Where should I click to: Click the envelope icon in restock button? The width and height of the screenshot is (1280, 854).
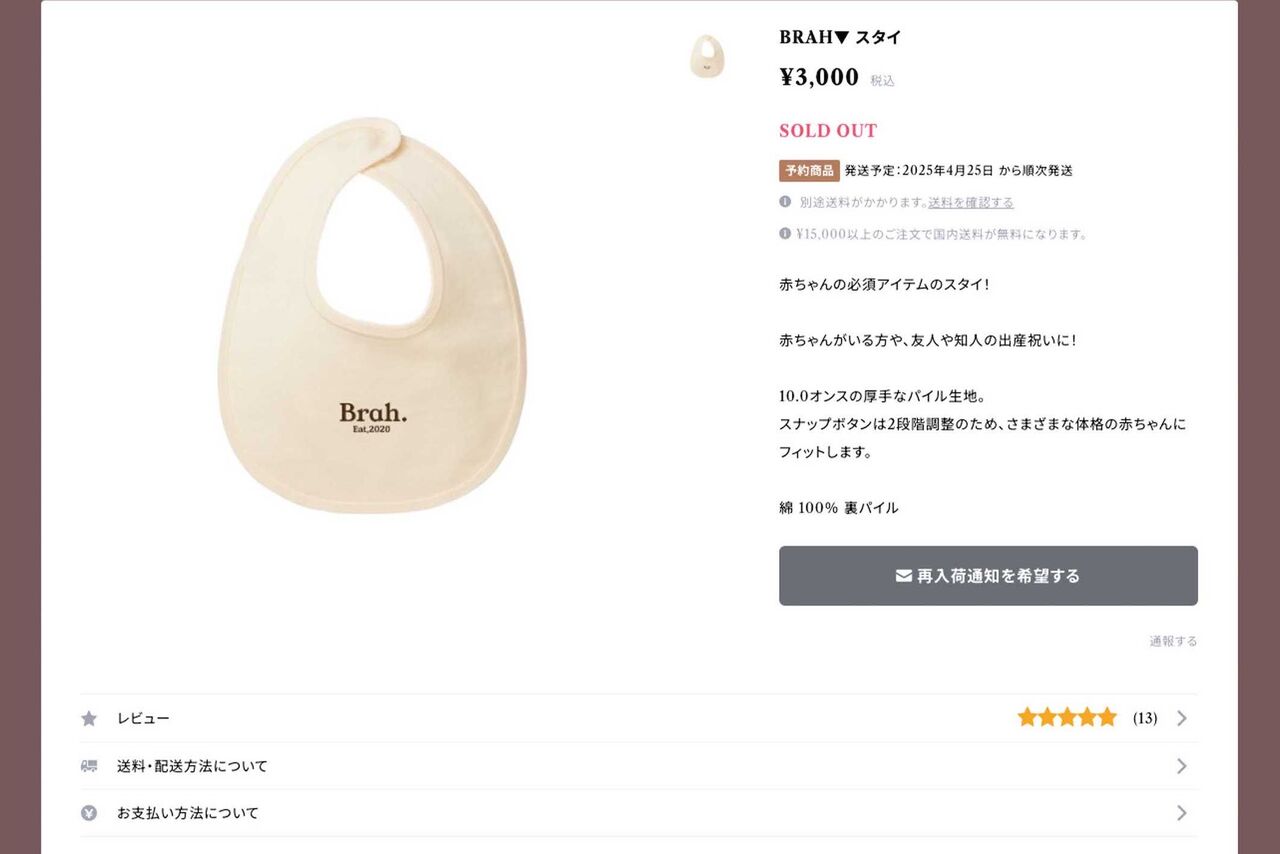tap(904, 576)
